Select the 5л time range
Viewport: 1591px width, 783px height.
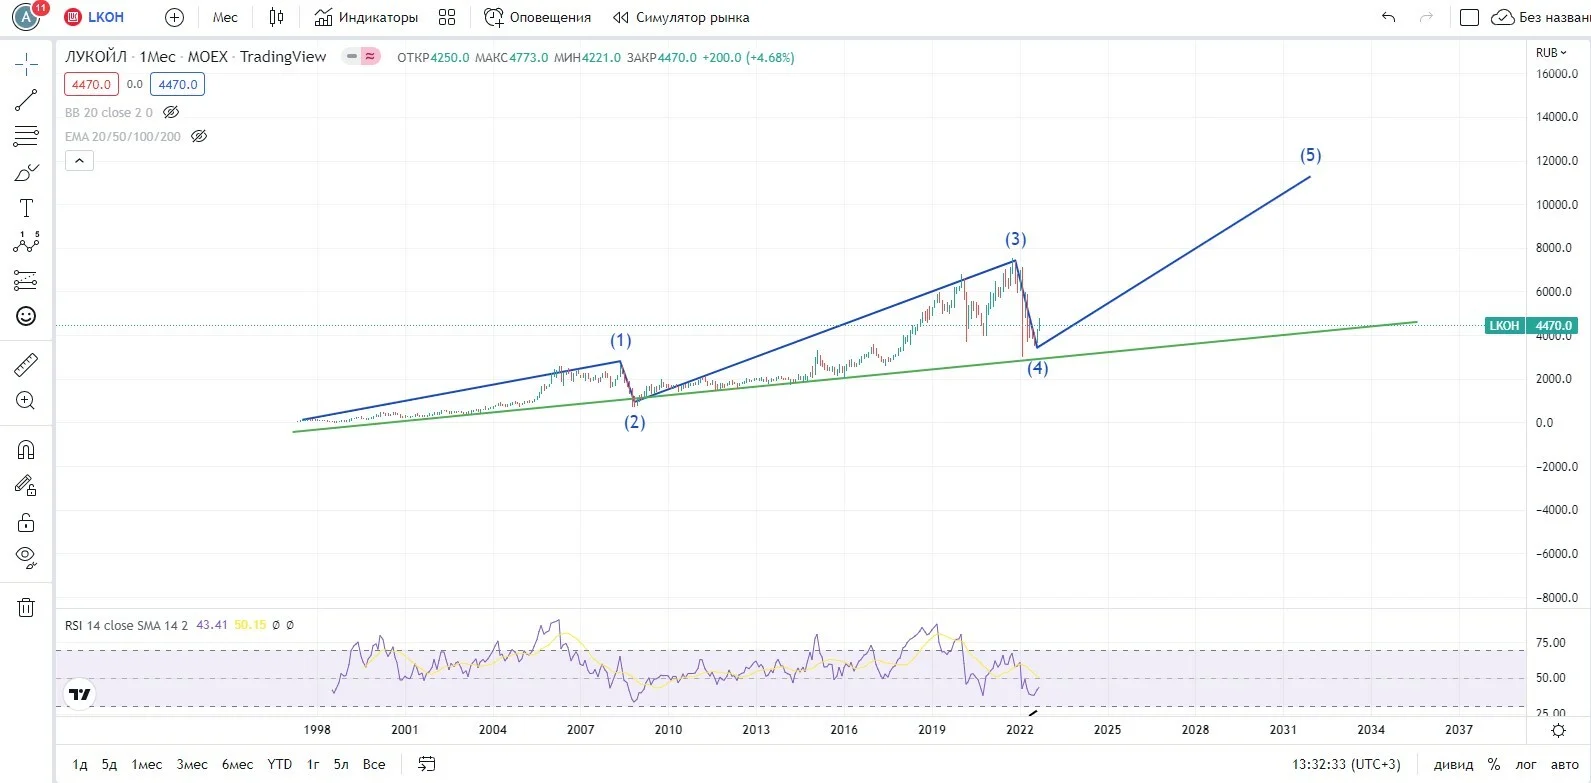pyautogui.click(x=341, y=764)
